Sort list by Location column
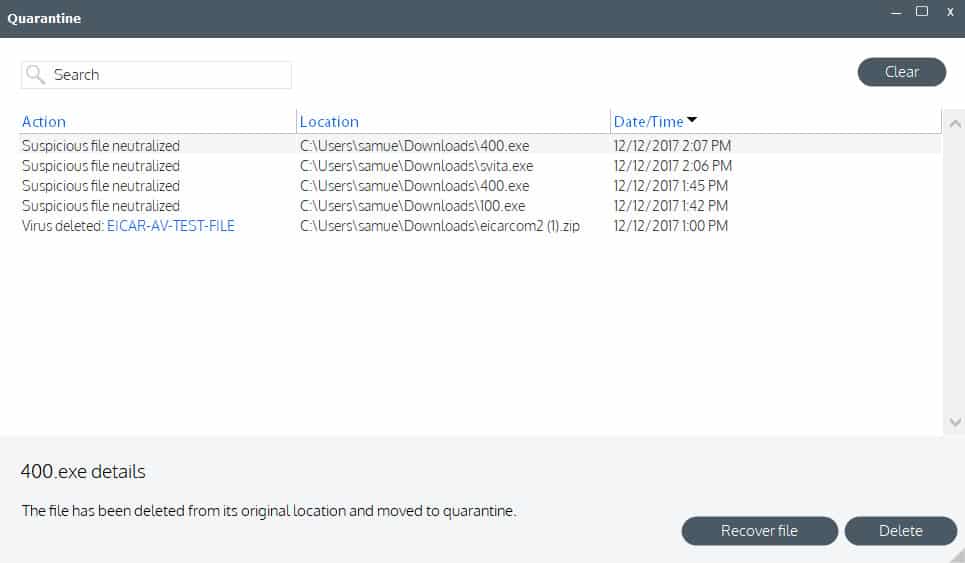Viewport: 965px width, 563px height. click(329, 122)
